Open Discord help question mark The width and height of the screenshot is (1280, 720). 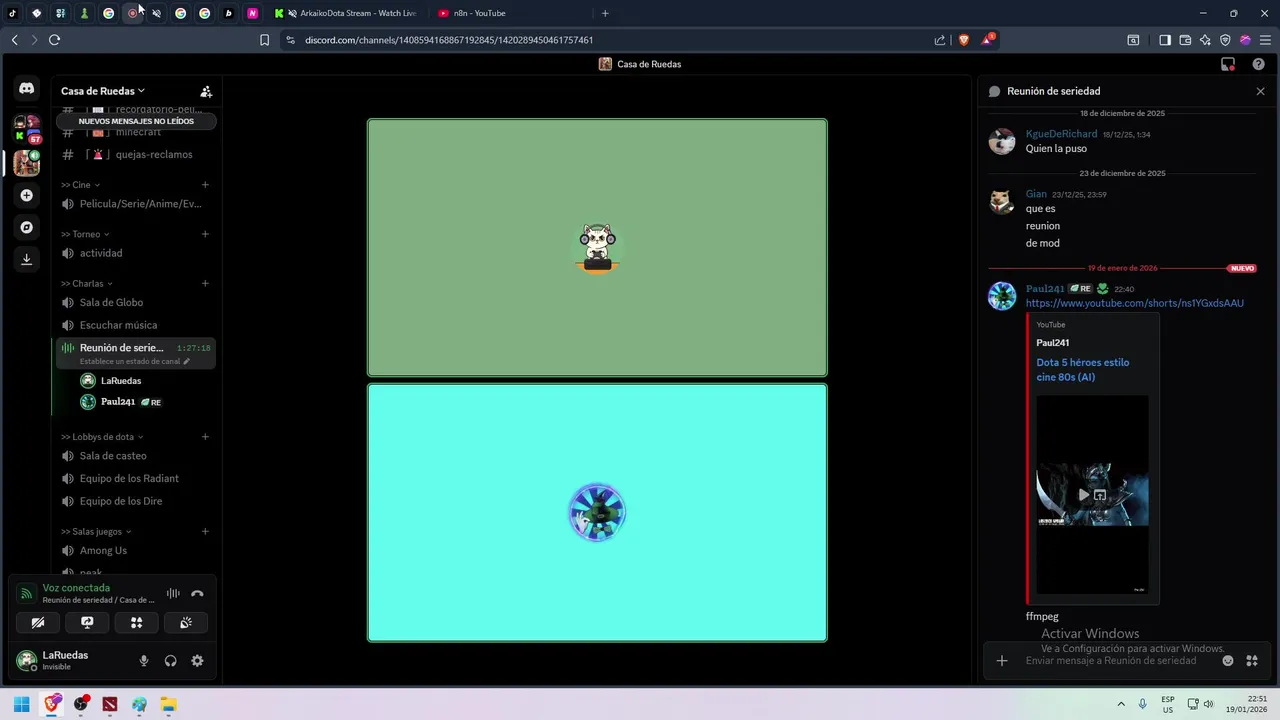click(1258, 64)
